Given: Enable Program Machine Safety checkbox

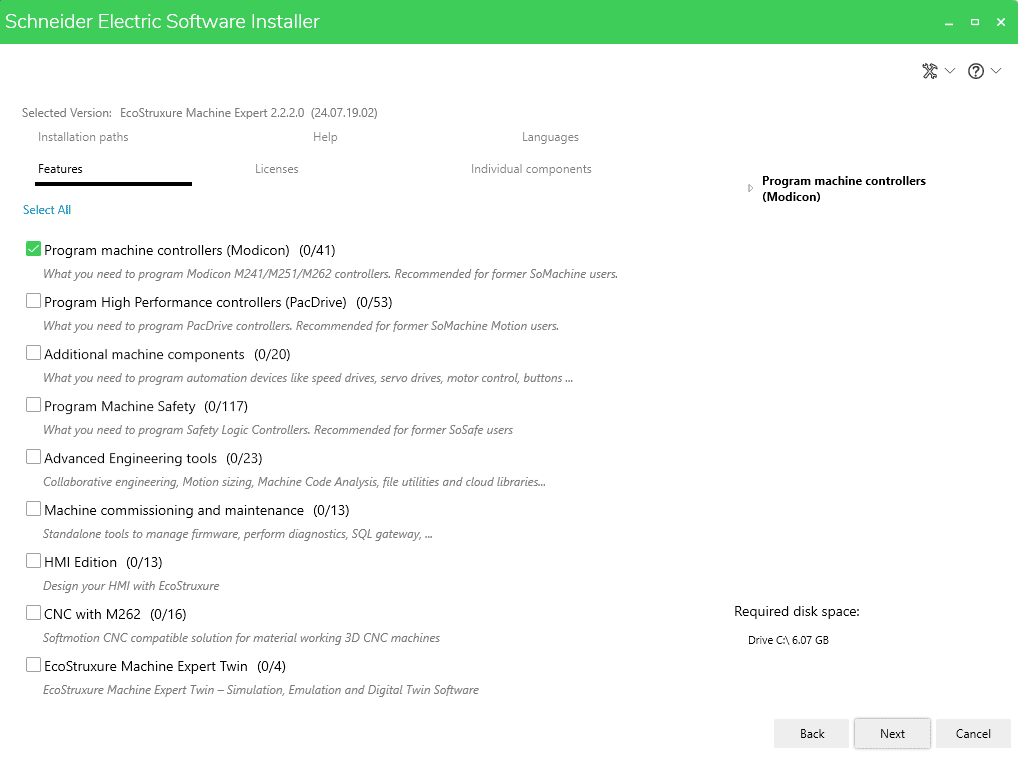Looking at the screenshot, I should 33,405.
